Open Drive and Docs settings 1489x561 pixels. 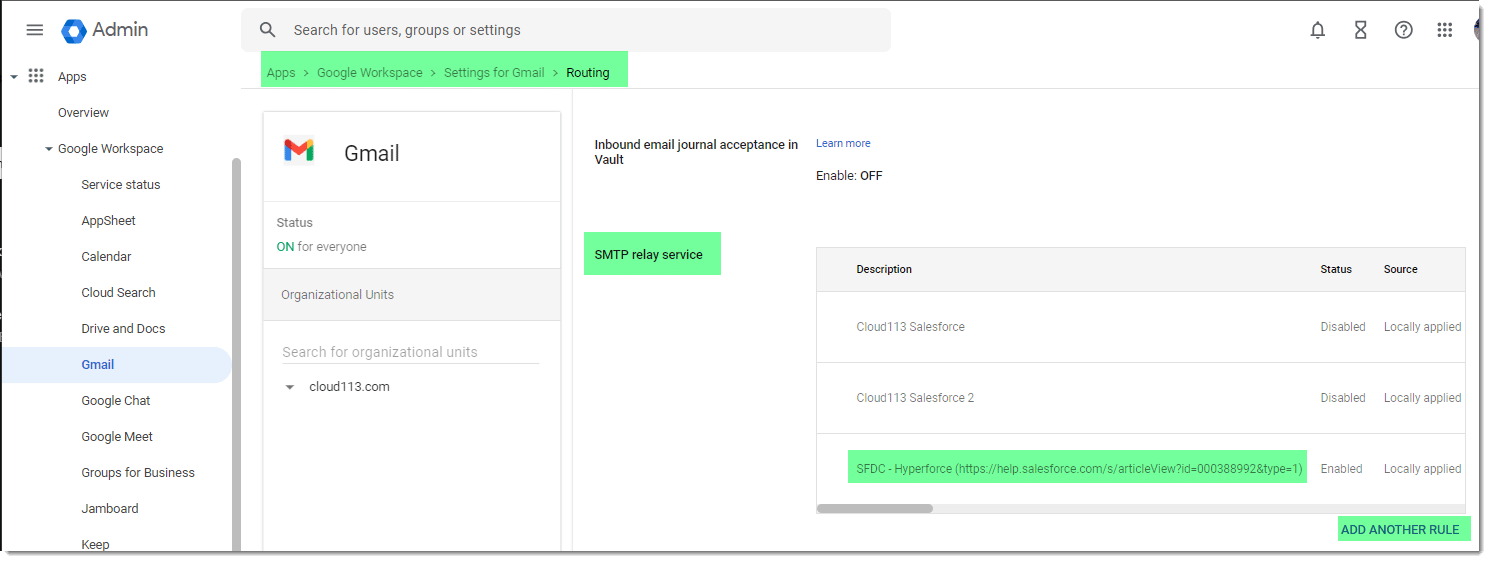click(123, 329)
